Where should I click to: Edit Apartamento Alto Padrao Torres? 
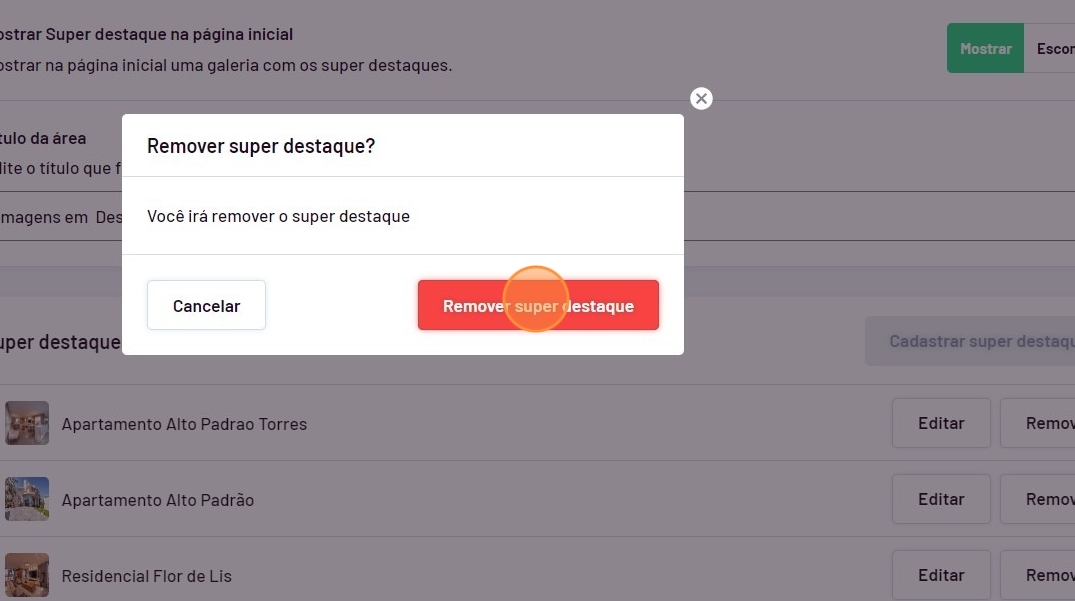(941, 423)
